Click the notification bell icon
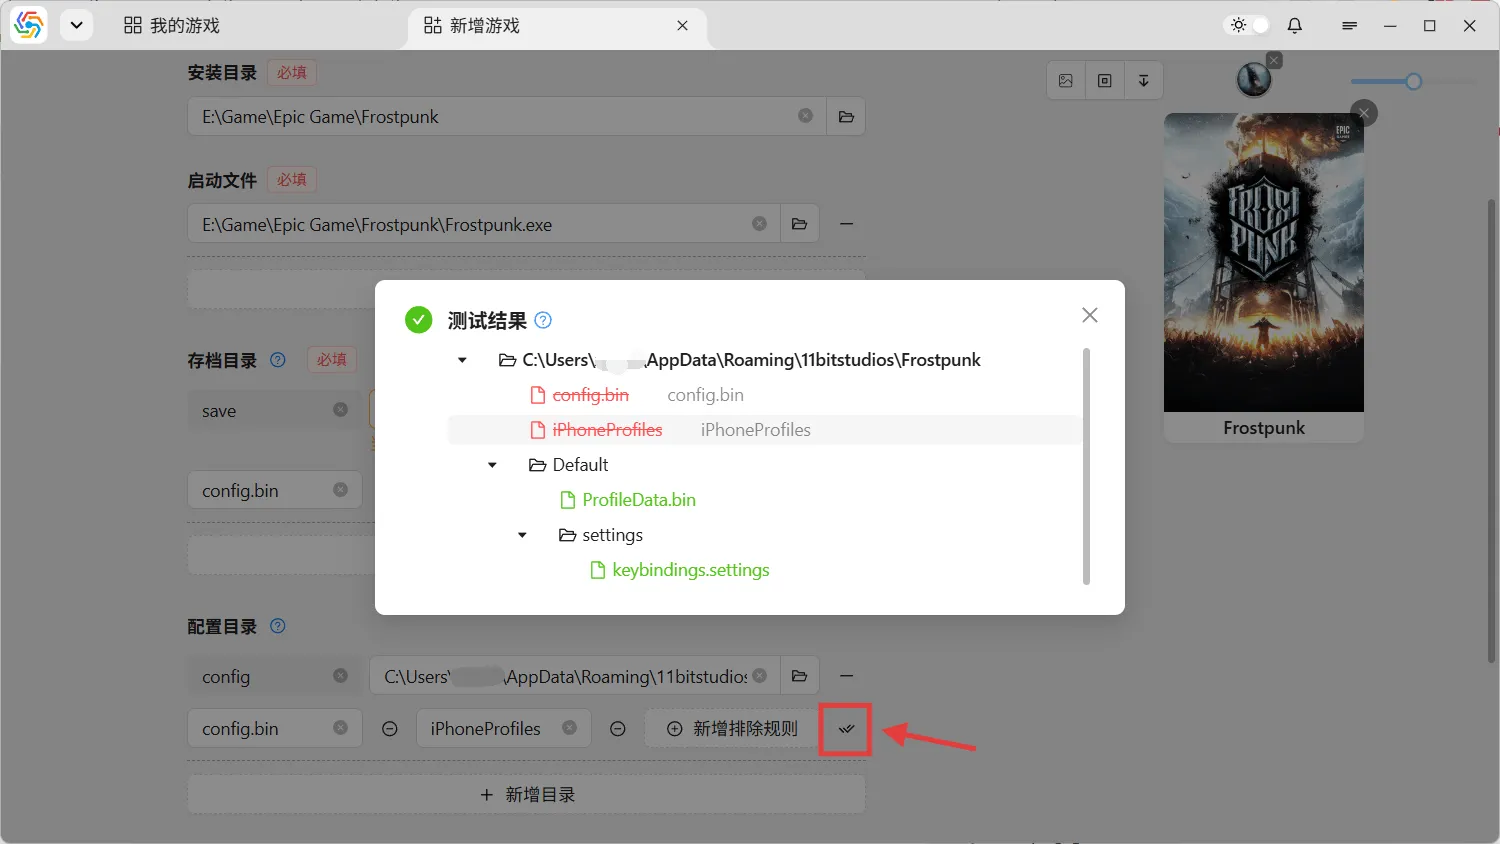Viewport: 1500px width, 844px height. (x=1295, y=26)
